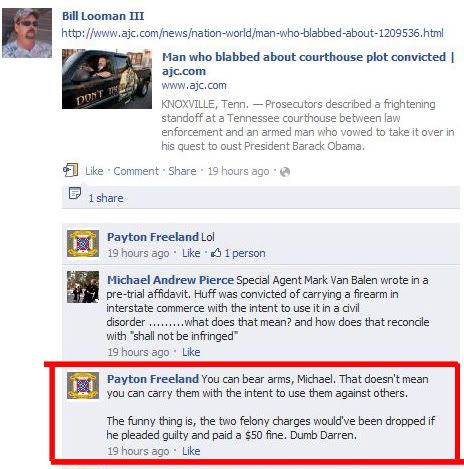Like Payton Freeland's 'Lol' comment
The height and width of the screenshot is (469, 464).
(191, 253)
